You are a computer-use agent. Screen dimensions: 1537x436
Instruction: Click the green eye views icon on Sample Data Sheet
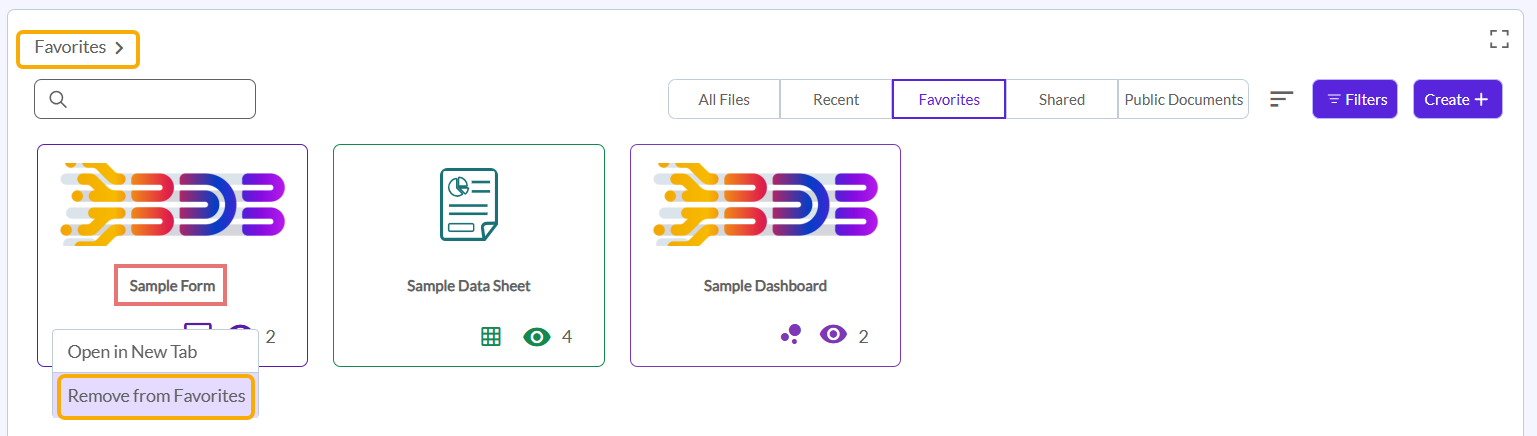pos(537,337)
